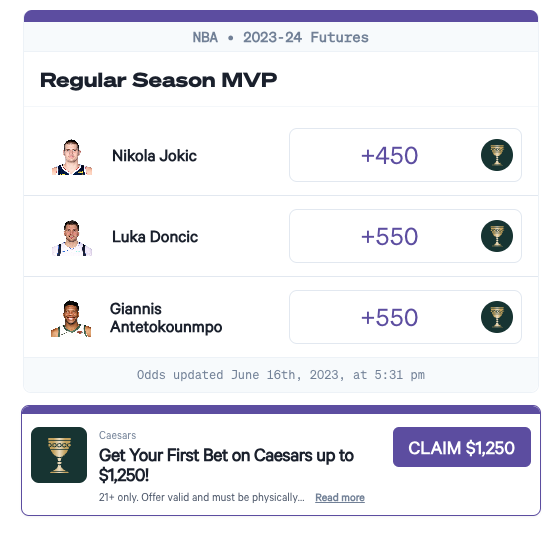This screenshot has height=536, width=558.
Task: Select Nikola Jokic player headshot
Action: click(x=72, y=157)
